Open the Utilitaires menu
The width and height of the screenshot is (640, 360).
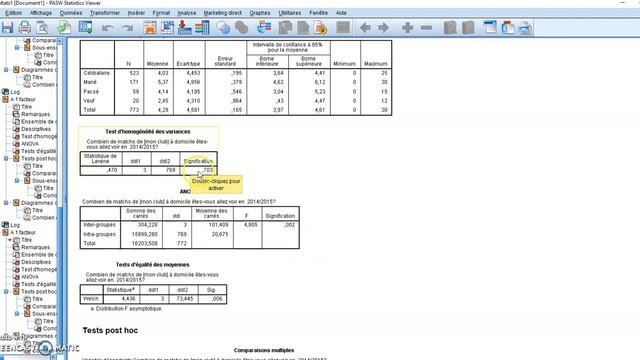coord(289,13)
